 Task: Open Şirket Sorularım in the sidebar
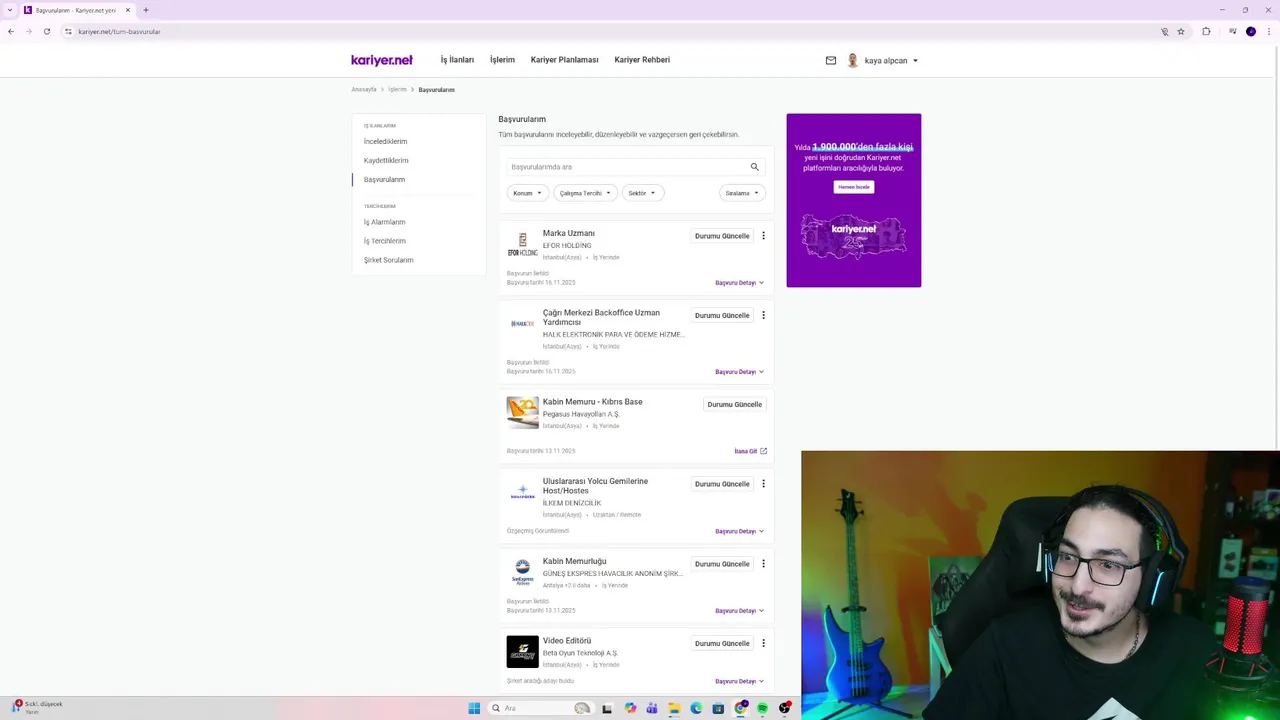click(388, 260)
